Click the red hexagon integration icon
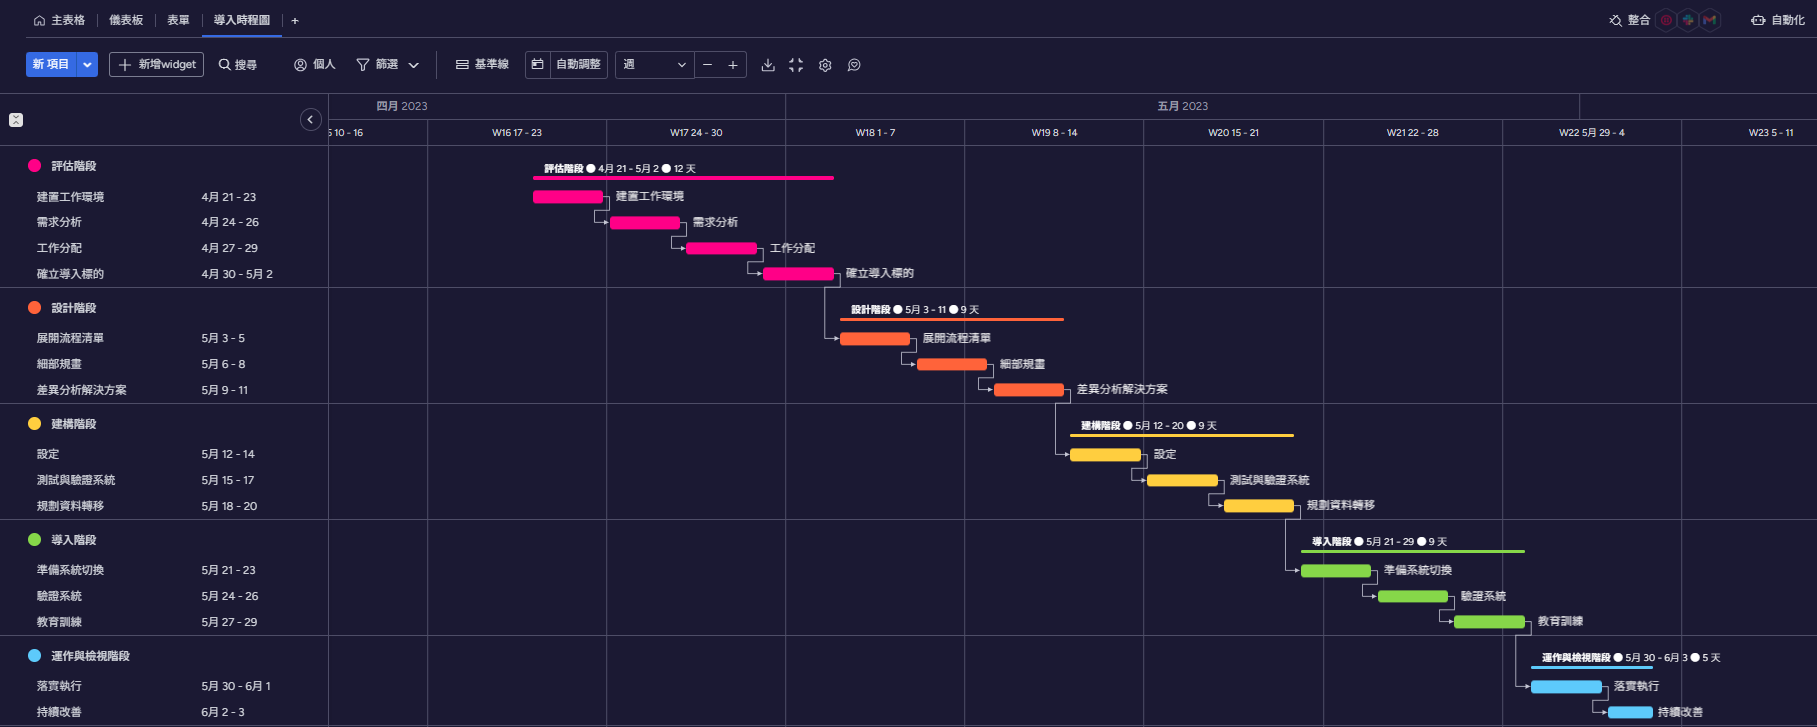Image resolution: width=1817 pixels, height=727 pixels. [x=1666, y=20]
